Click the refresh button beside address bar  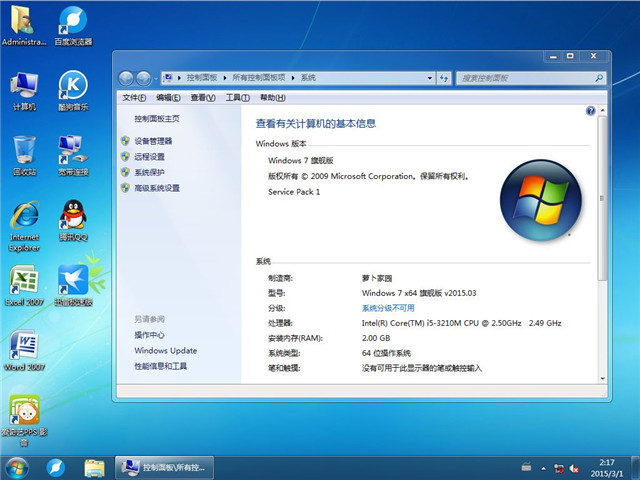444,78
